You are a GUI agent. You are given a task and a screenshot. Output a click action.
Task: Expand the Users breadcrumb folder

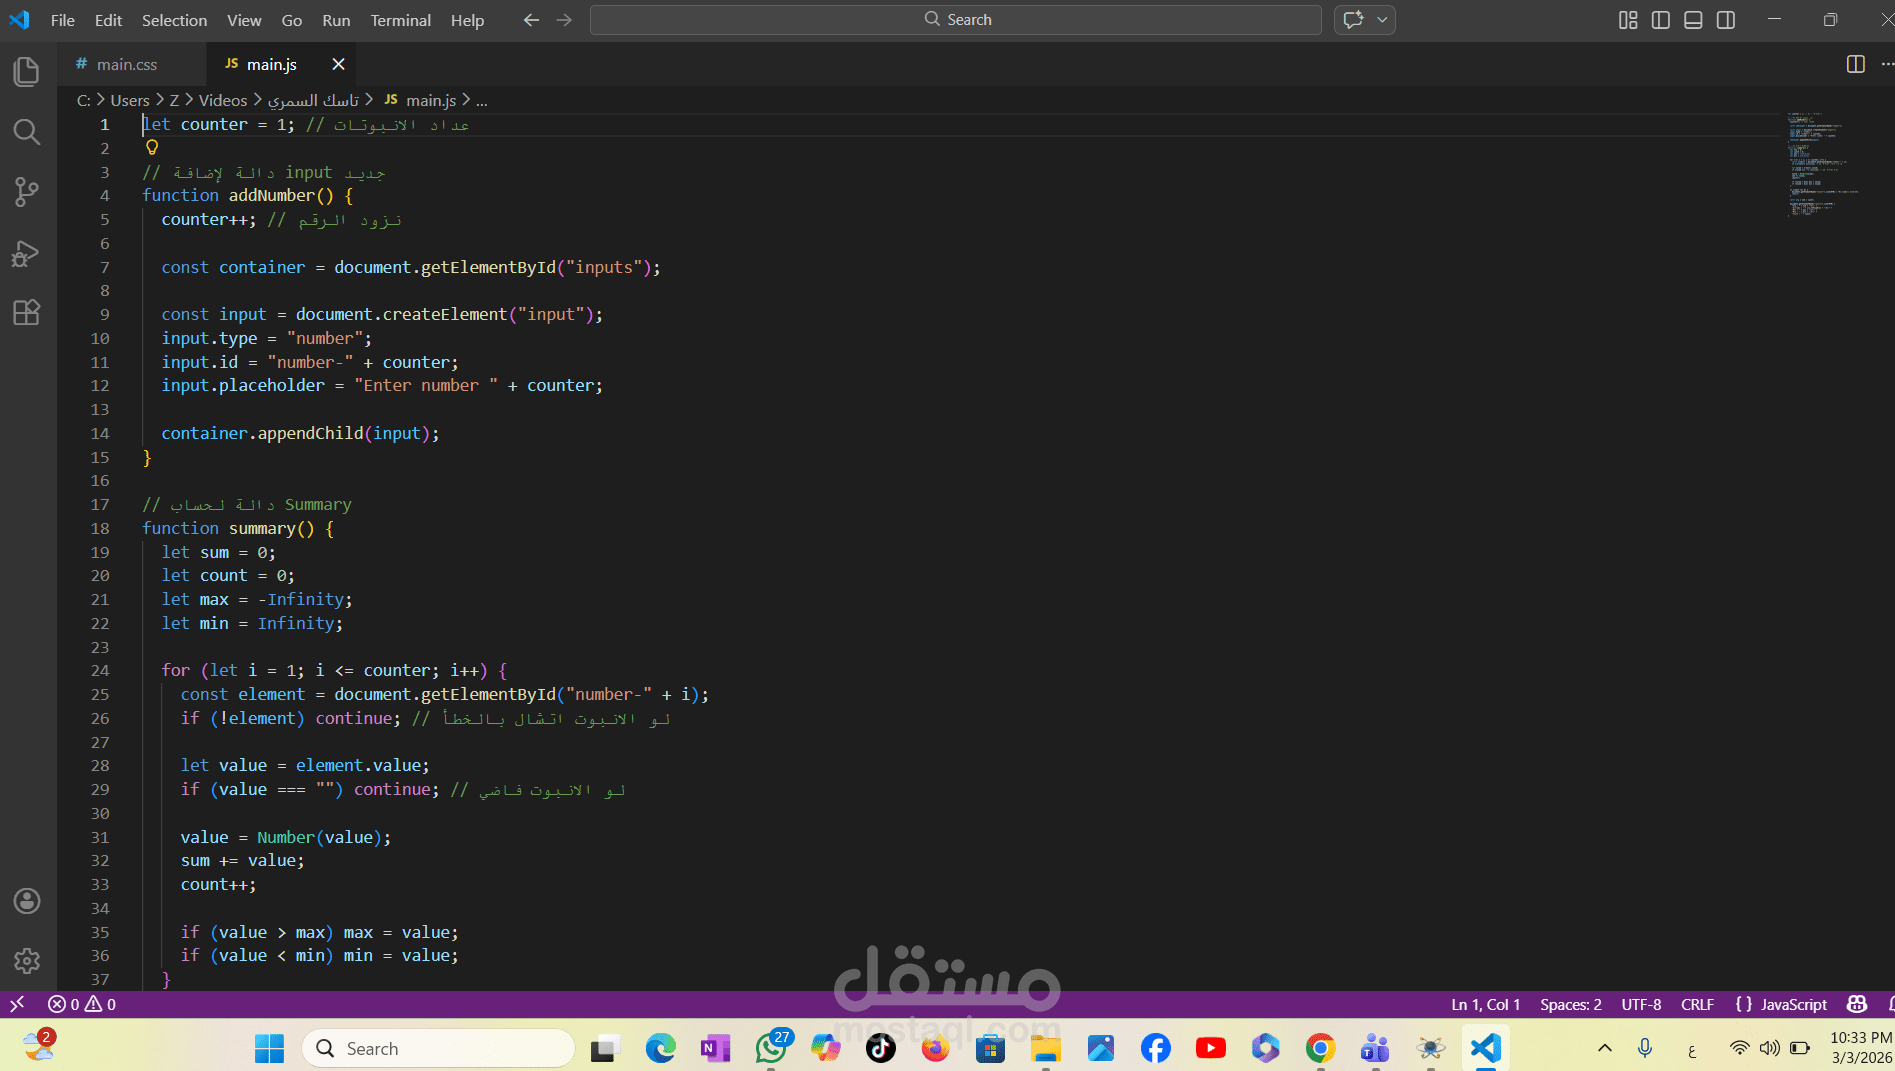click(130, 100)
